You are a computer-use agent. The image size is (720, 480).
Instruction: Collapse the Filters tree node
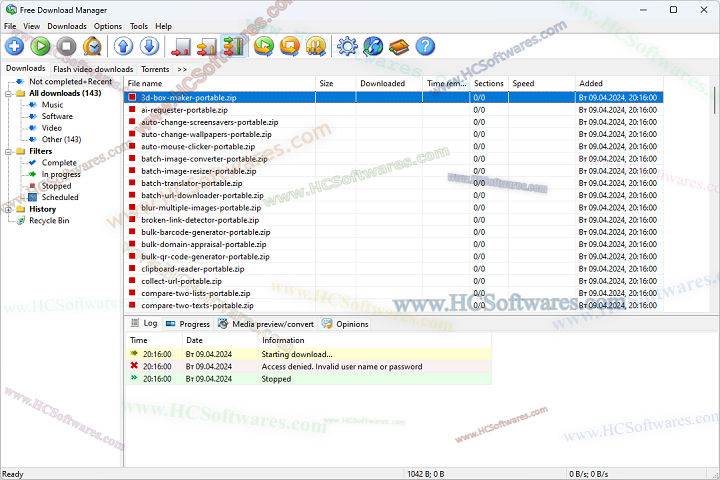click(x=8, y=152)
